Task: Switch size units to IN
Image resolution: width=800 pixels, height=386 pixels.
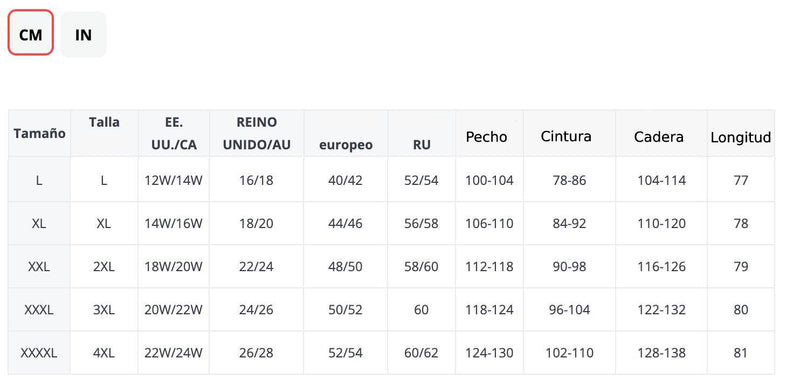Action: [x=84, y=35]
